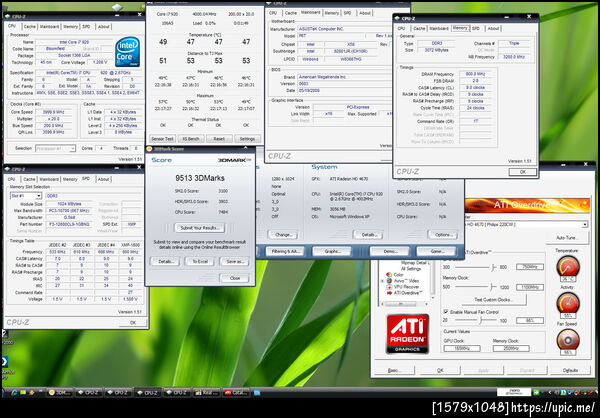Open Filtering & AA in 3DMark
The width and height of the screenshot is (600, 418).
coord(285,251)
